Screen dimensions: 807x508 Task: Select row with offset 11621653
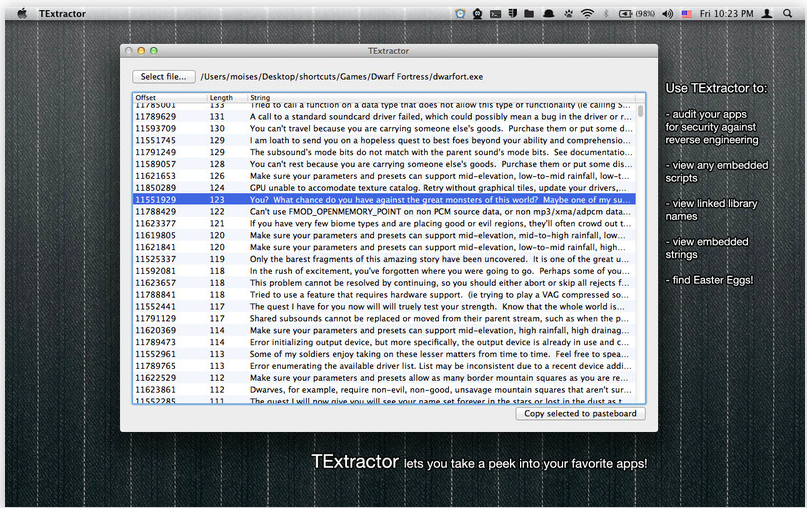[x=384, y=176]
